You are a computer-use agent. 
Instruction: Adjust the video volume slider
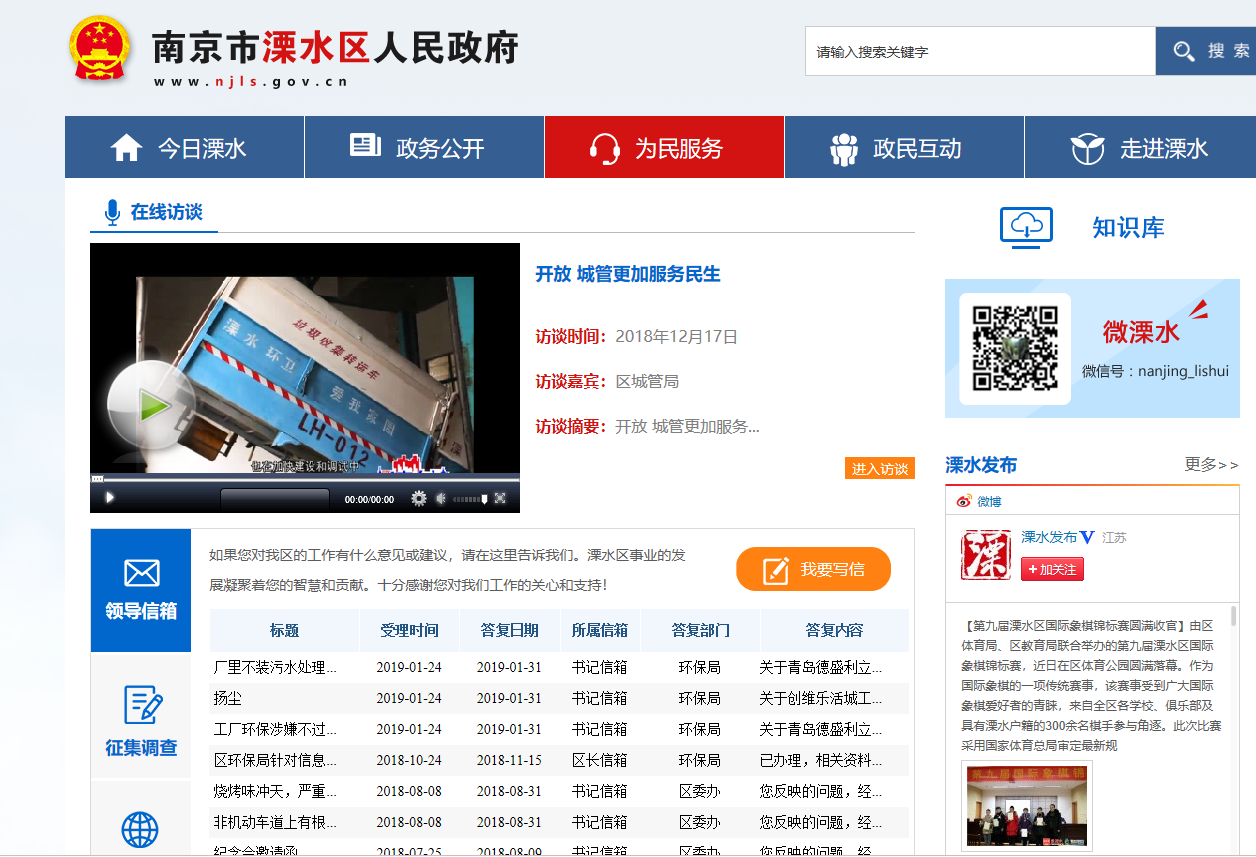click(x=470, y=498)
